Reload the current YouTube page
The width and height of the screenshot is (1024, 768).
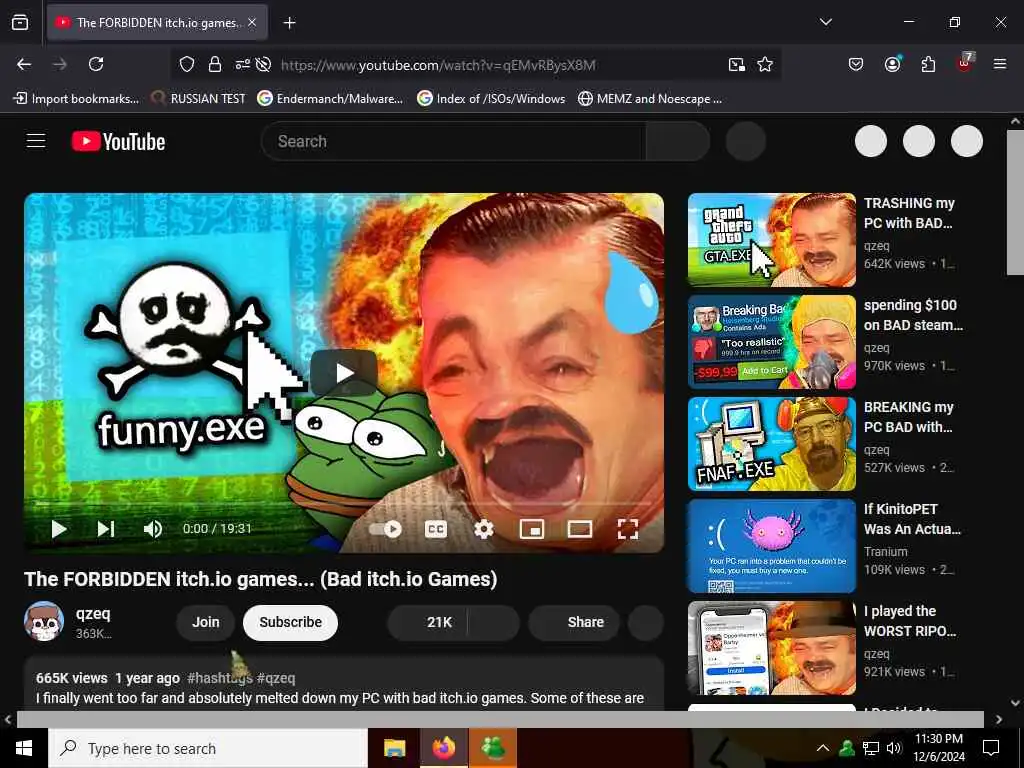96,64
